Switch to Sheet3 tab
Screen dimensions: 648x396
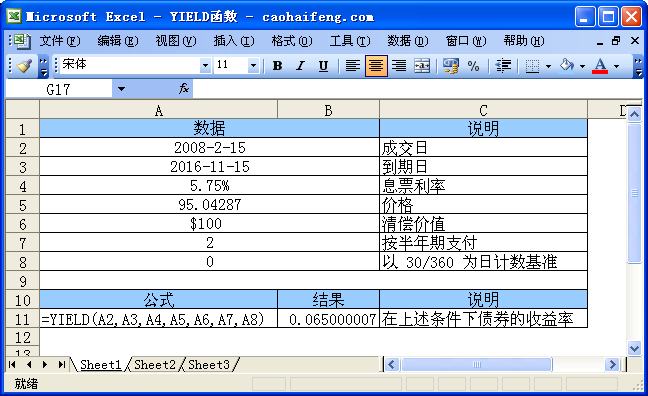(x=209, y=365)
